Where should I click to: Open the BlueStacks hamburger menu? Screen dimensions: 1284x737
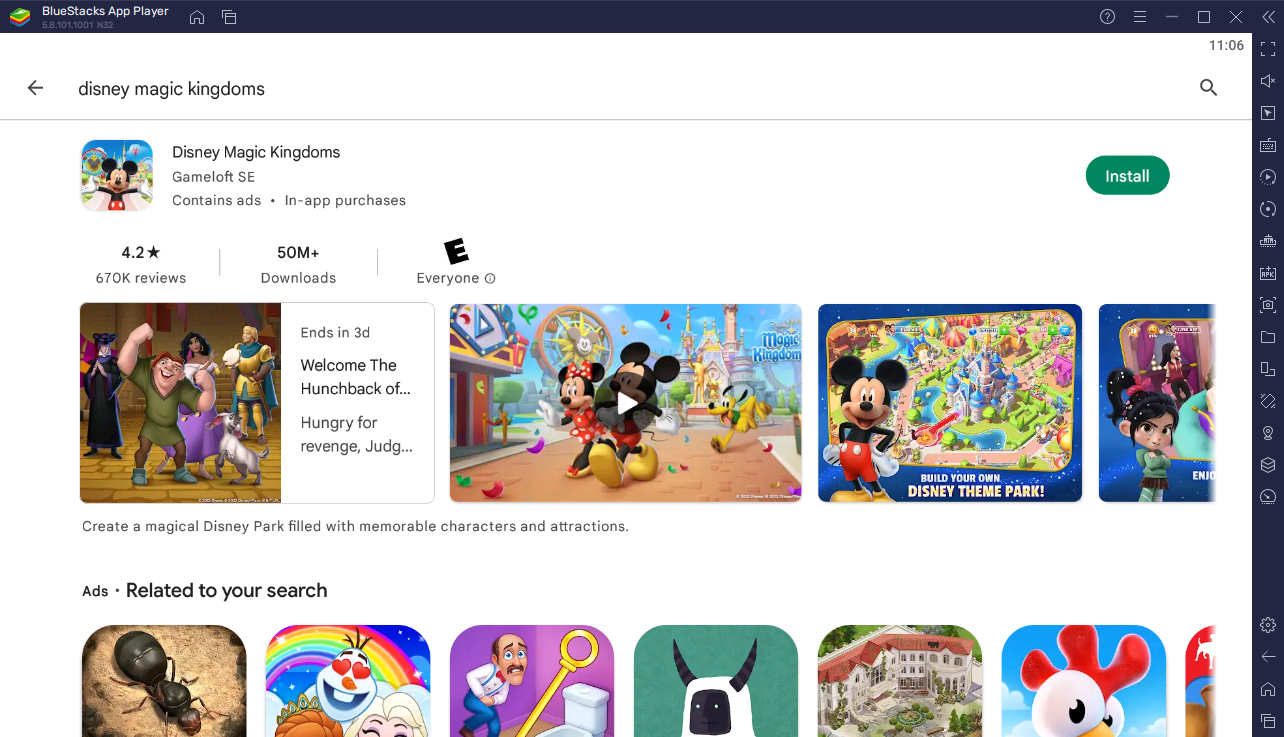[x=1139, y=17]
